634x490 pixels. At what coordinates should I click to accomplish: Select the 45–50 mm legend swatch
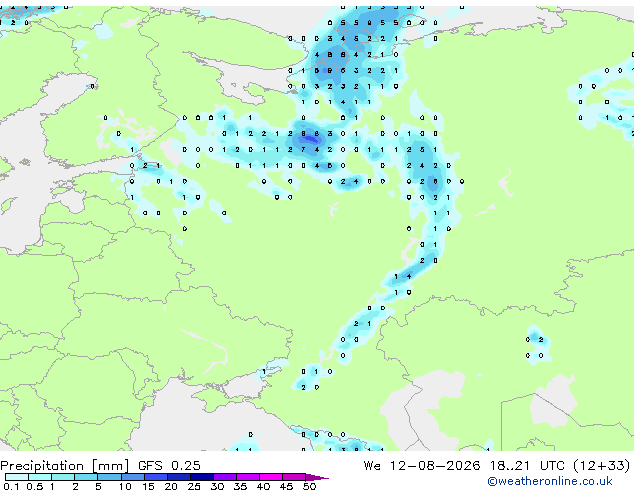[x=294, y=477]
